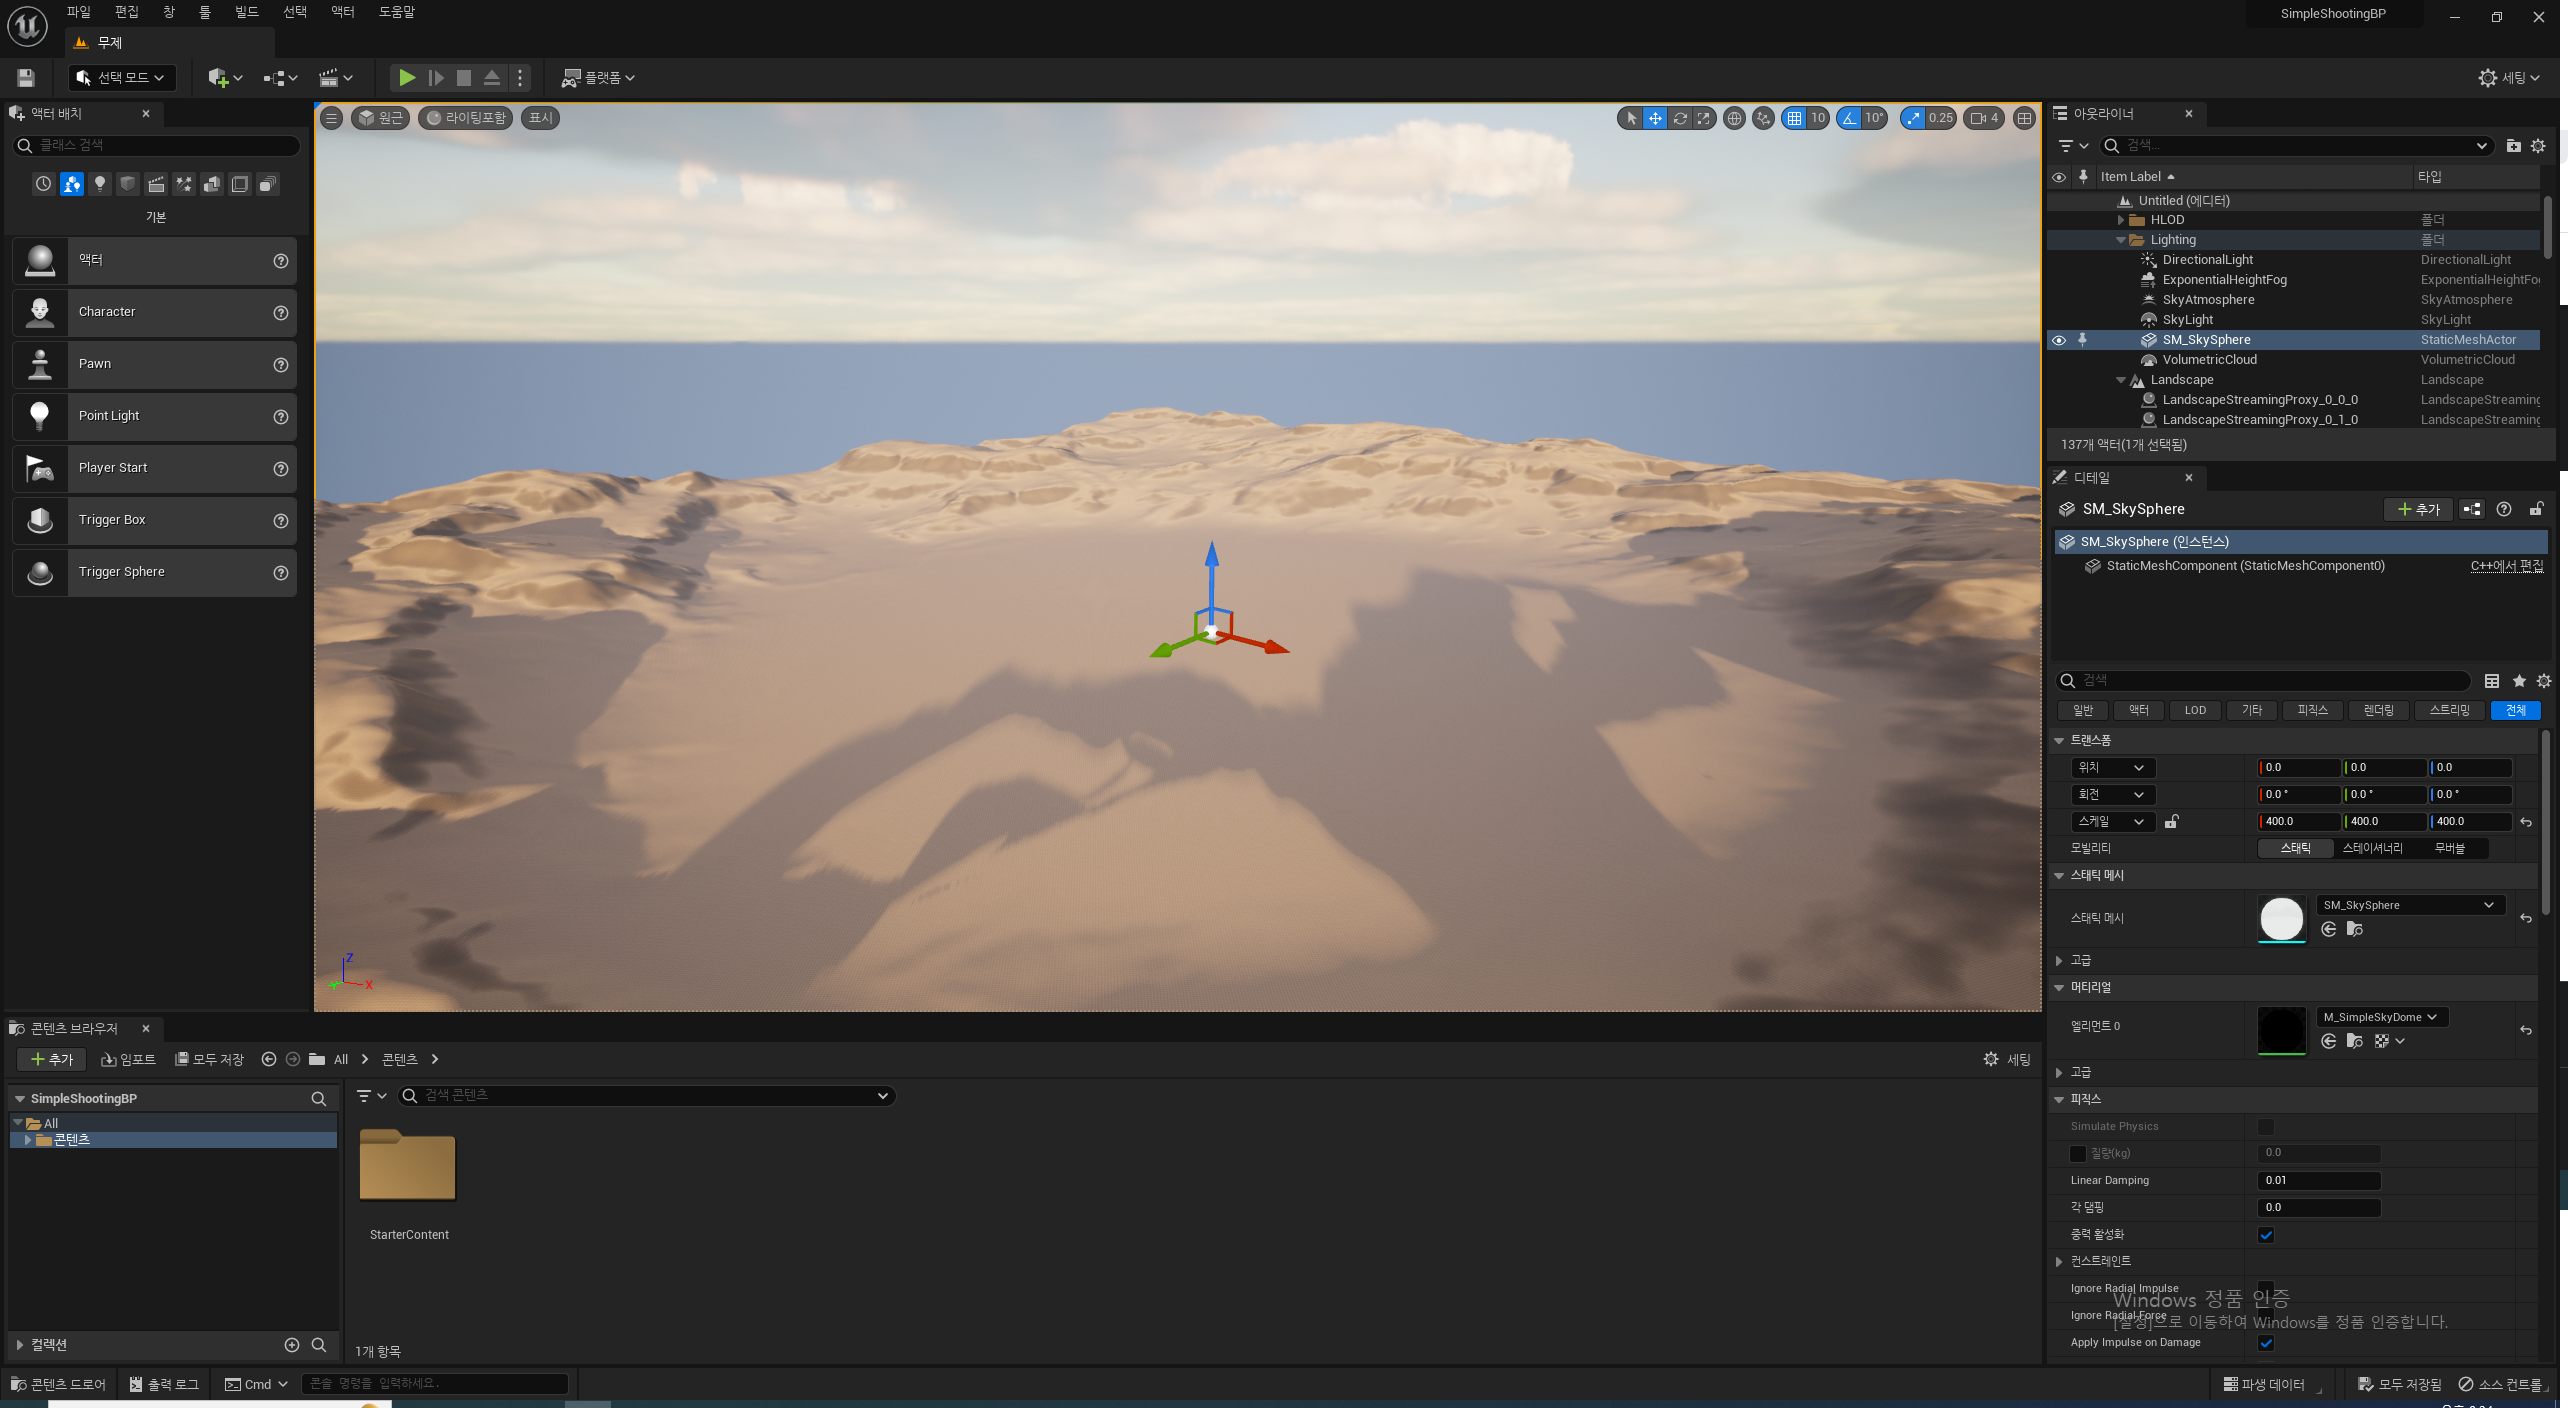This screenshot has width=2568, height=1408.
Task: Click the green Play button
Action: tap(406, 77)
